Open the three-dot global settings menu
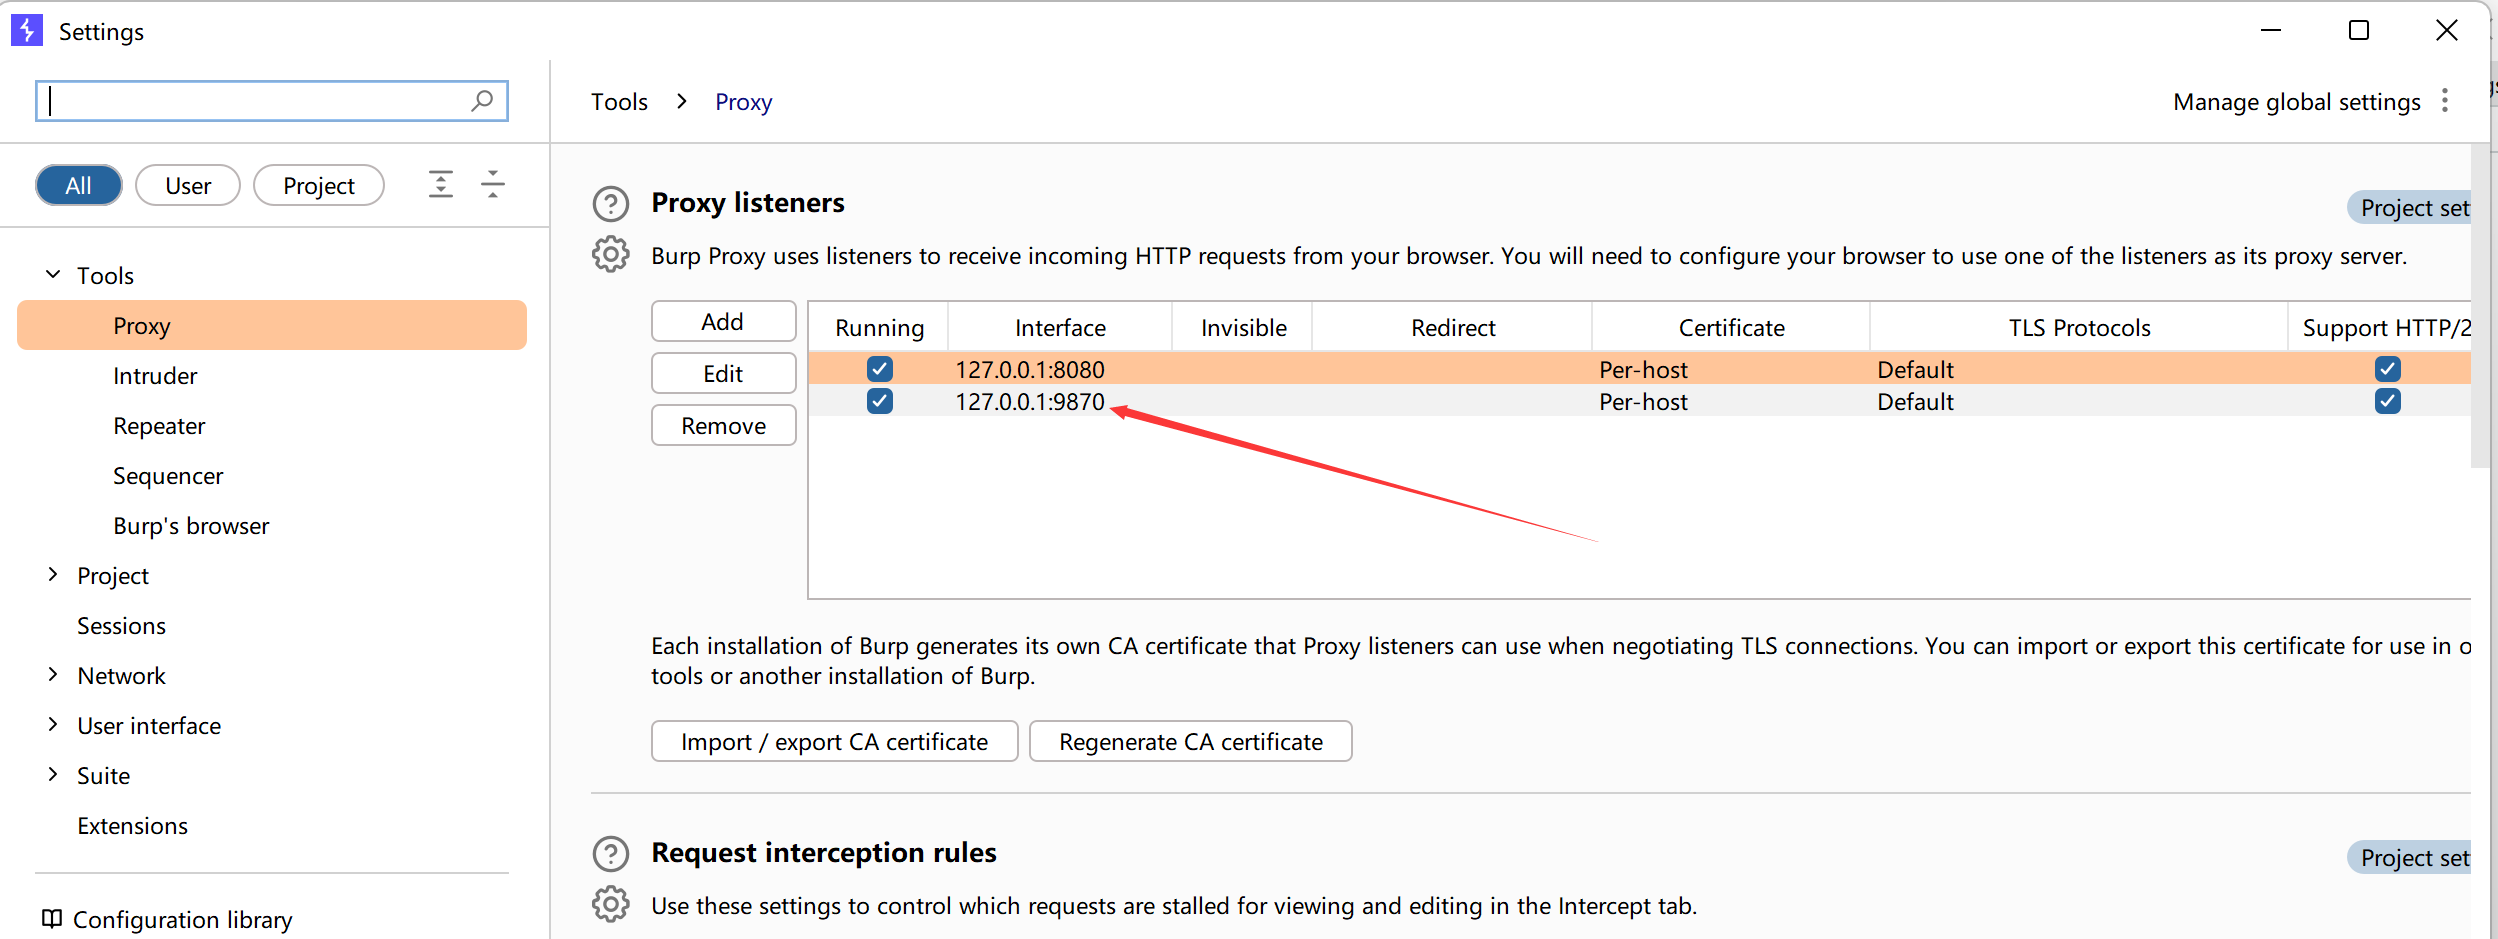 [2444, 101]
